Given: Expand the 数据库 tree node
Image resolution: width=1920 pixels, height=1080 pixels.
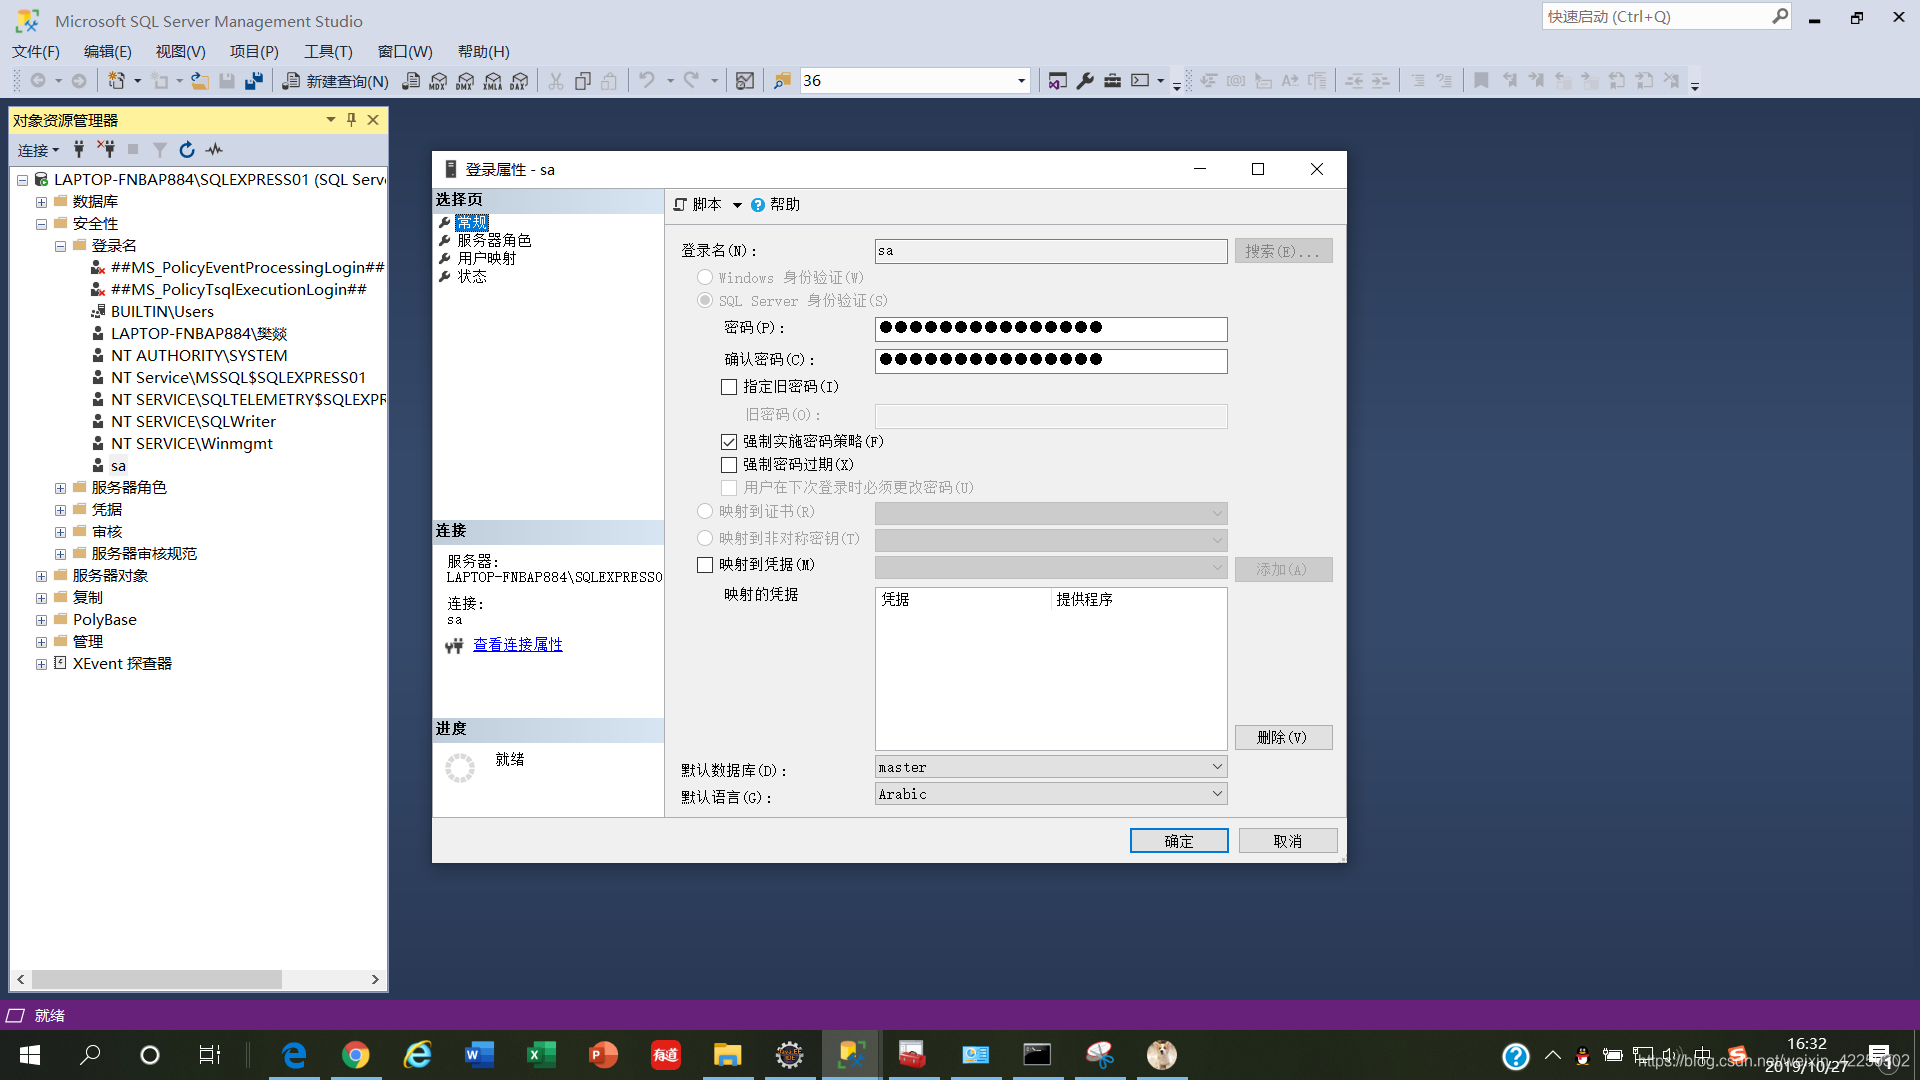Looking at the screenshot, I should click(41, 202).
